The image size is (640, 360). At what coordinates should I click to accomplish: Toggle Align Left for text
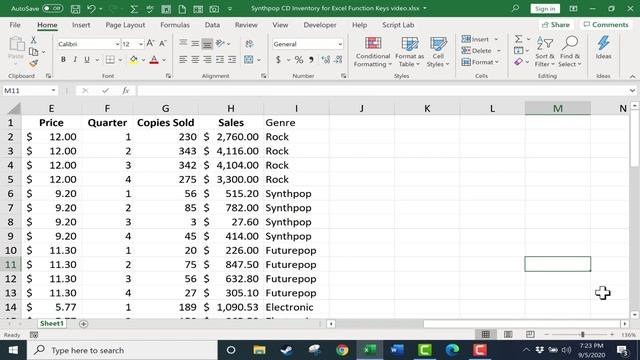183,60
